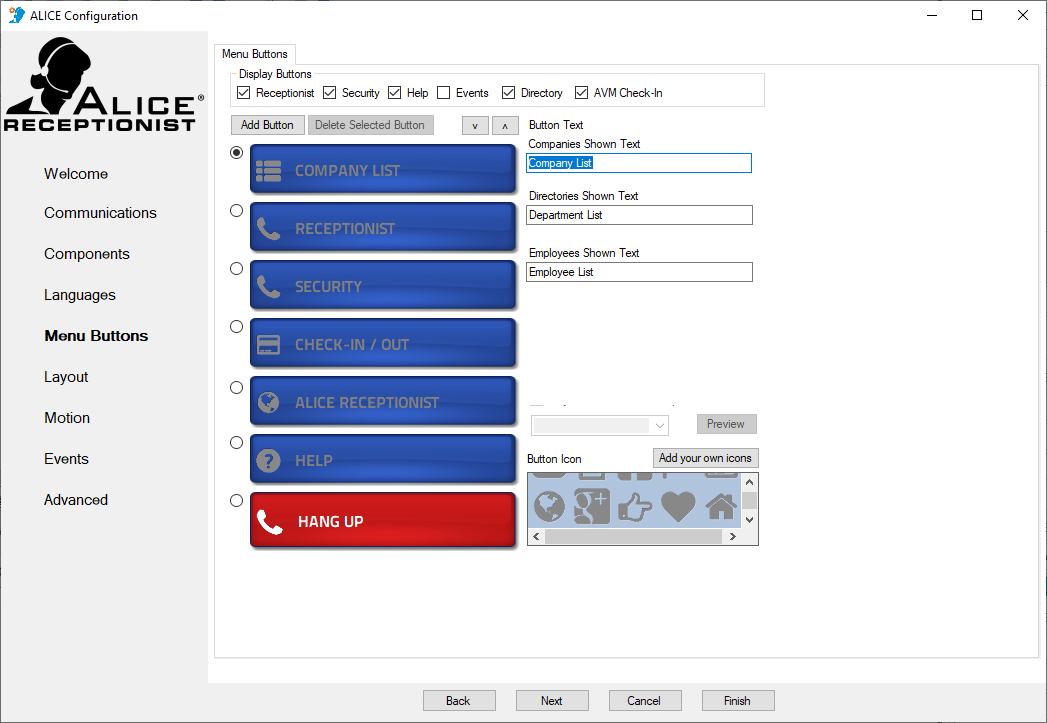The width and height of the screenshot is (1047, 723).
Task: Open Components in the sidebar
Action: click(87, 254)
